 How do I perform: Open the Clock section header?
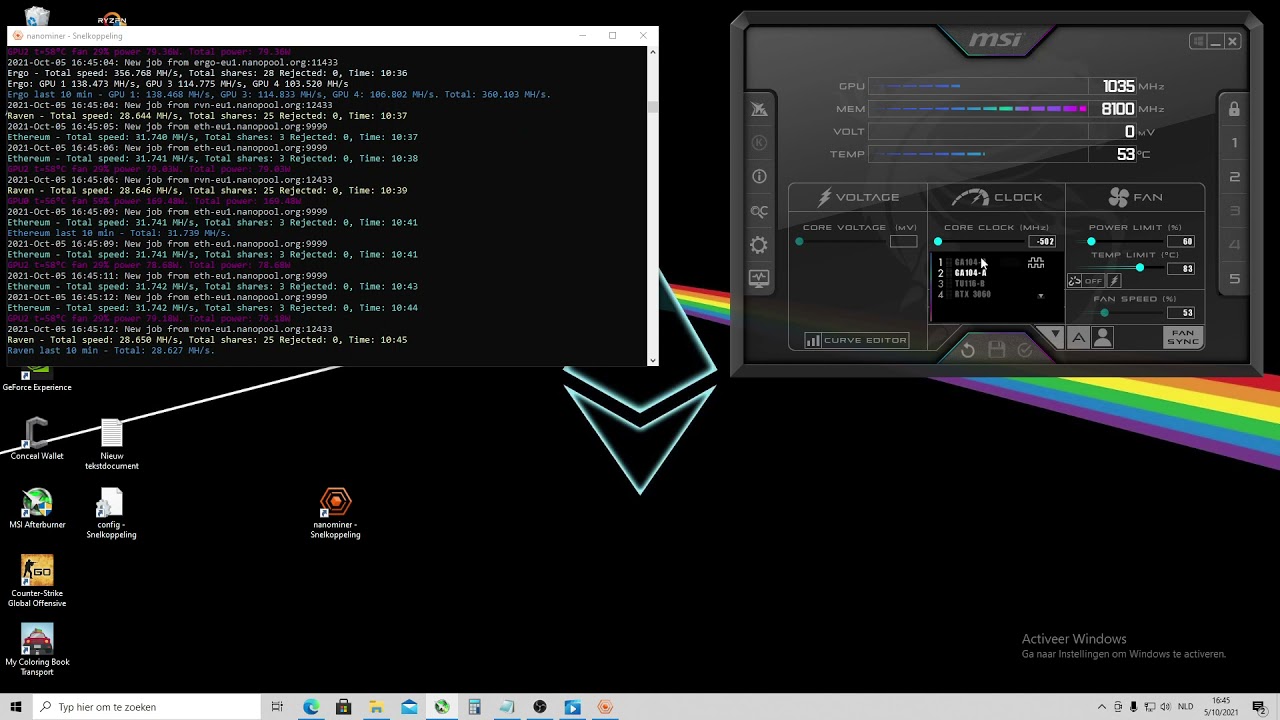(996, 197)
